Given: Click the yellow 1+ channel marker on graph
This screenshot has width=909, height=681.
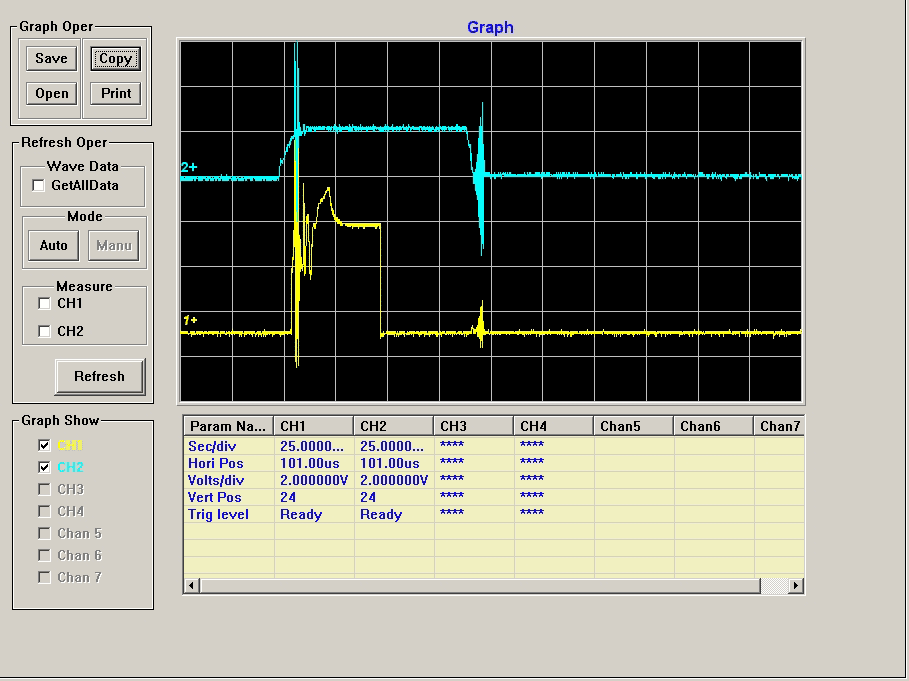Looking at the screenshot, I should click(x=190, y=320).
